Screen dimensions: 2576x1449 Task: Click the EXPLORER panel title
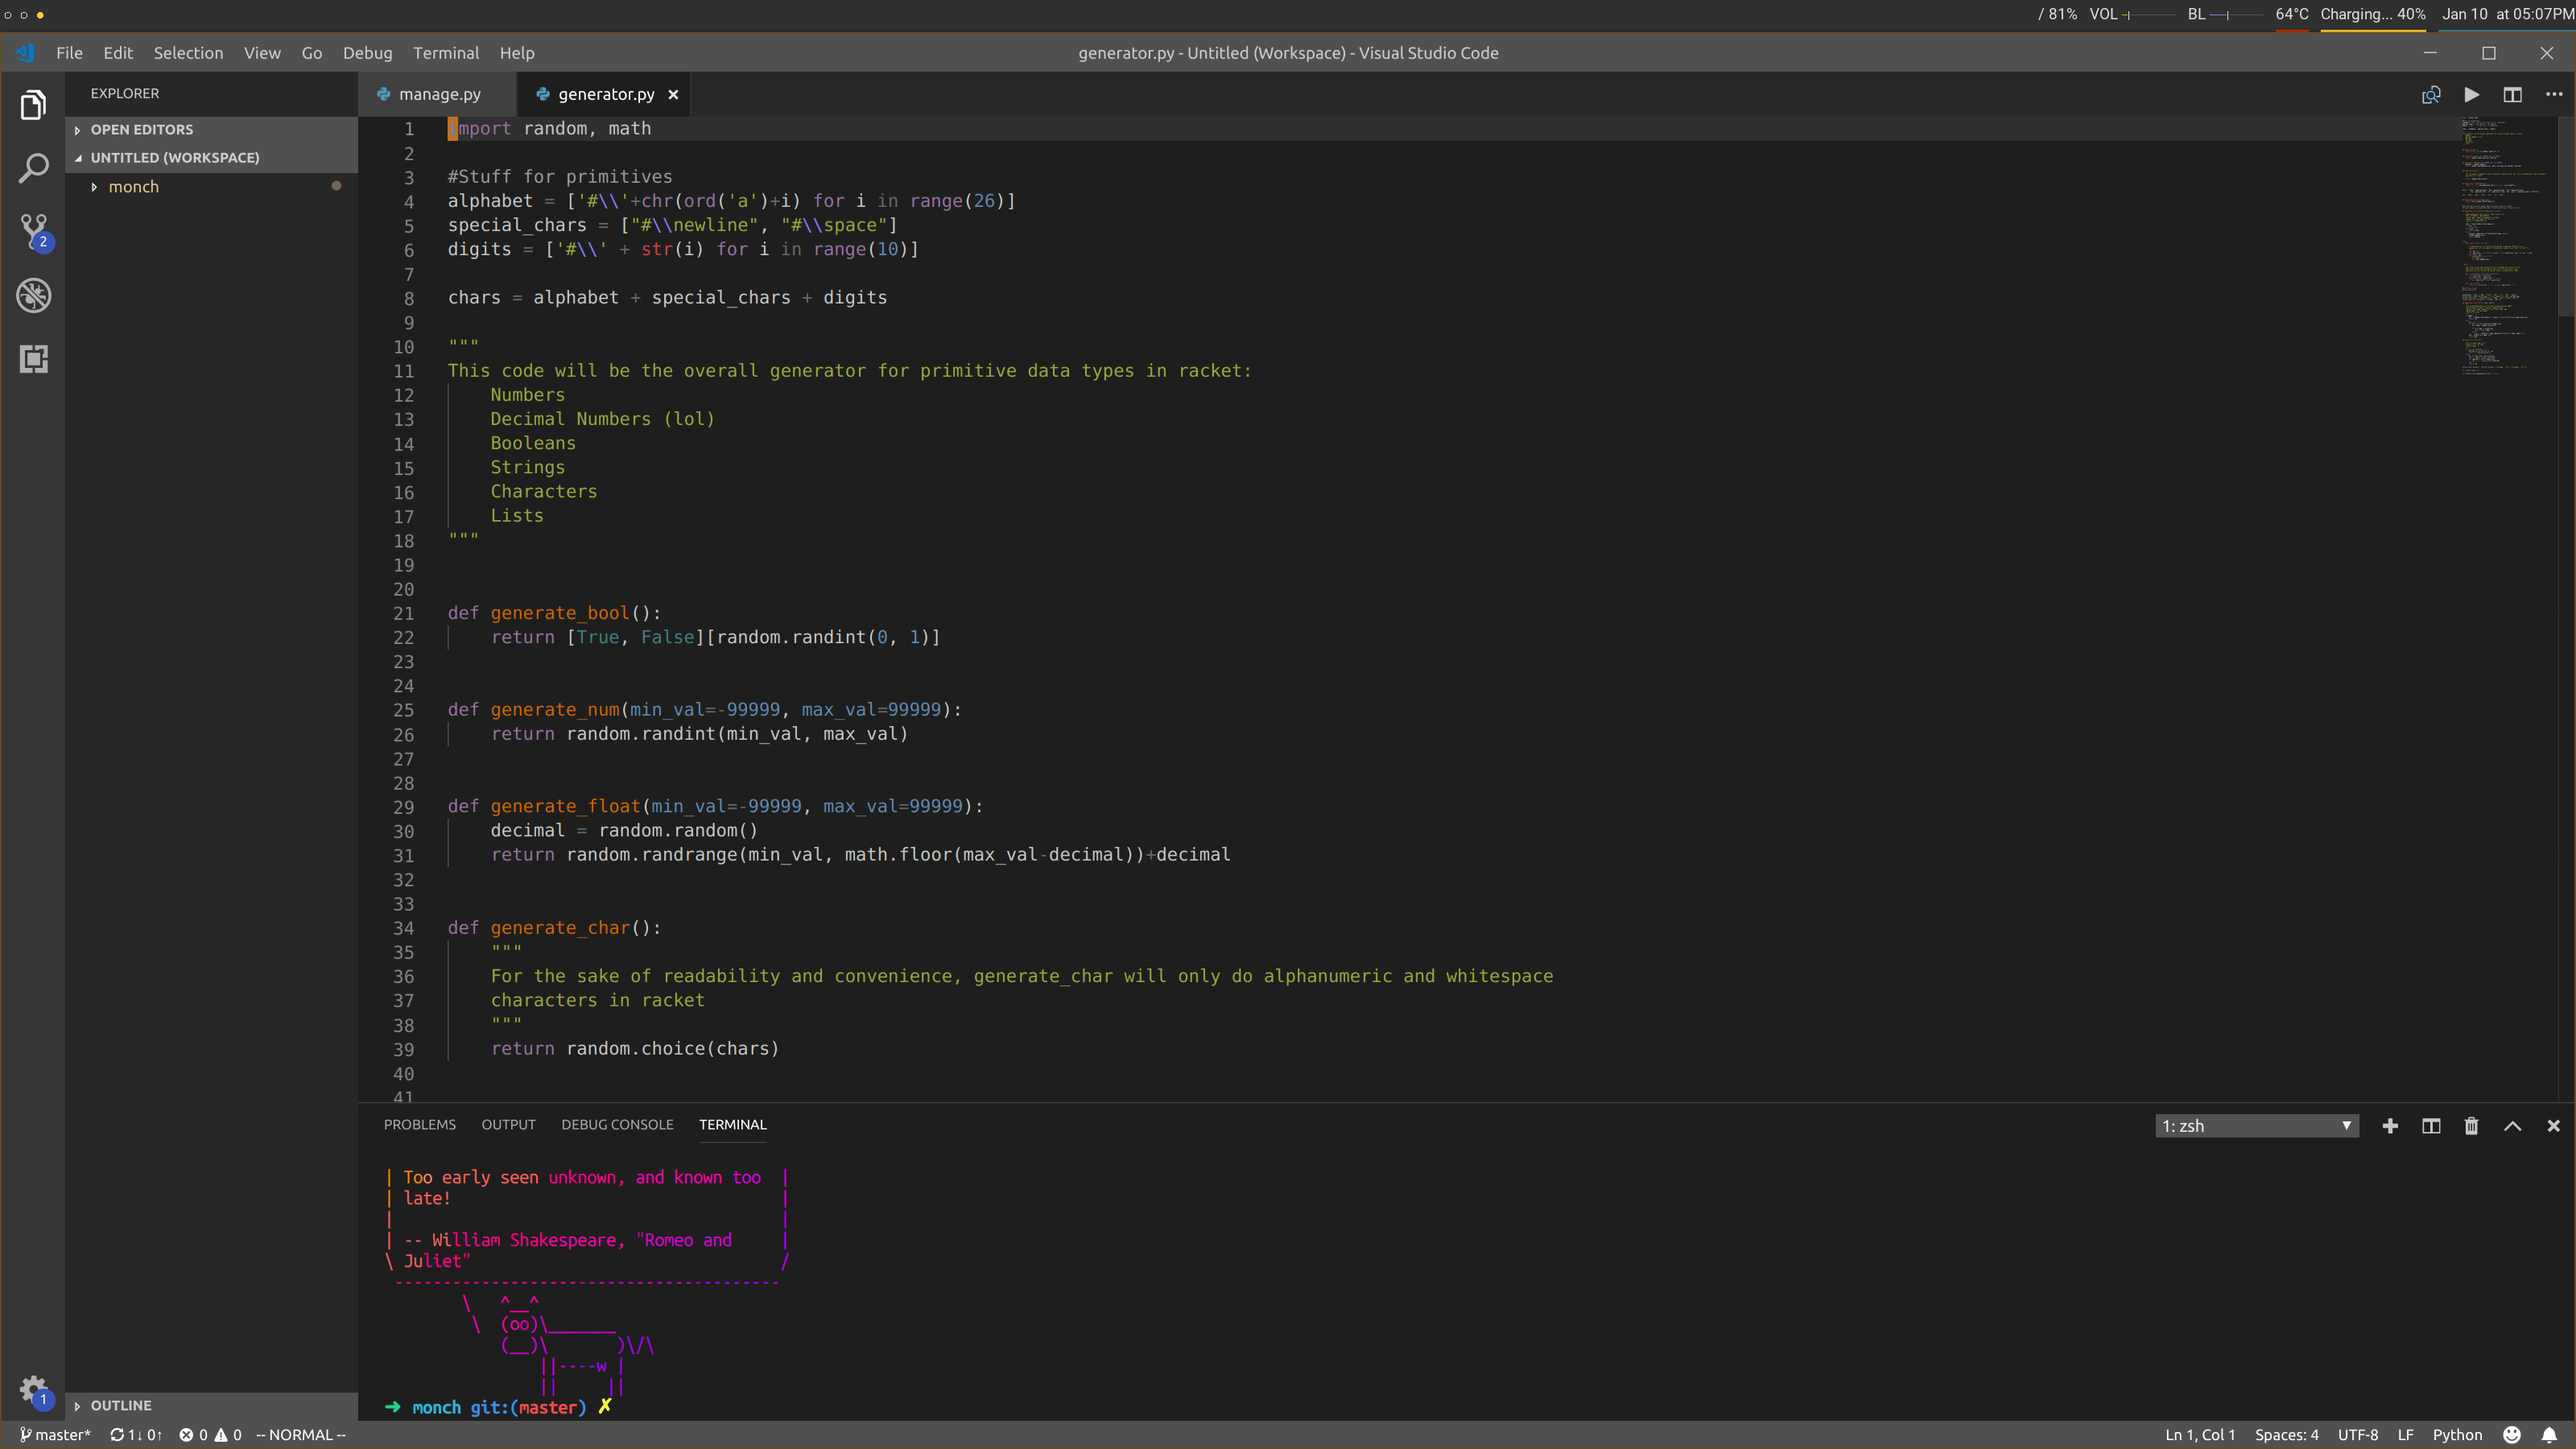(x=125, y=93)
